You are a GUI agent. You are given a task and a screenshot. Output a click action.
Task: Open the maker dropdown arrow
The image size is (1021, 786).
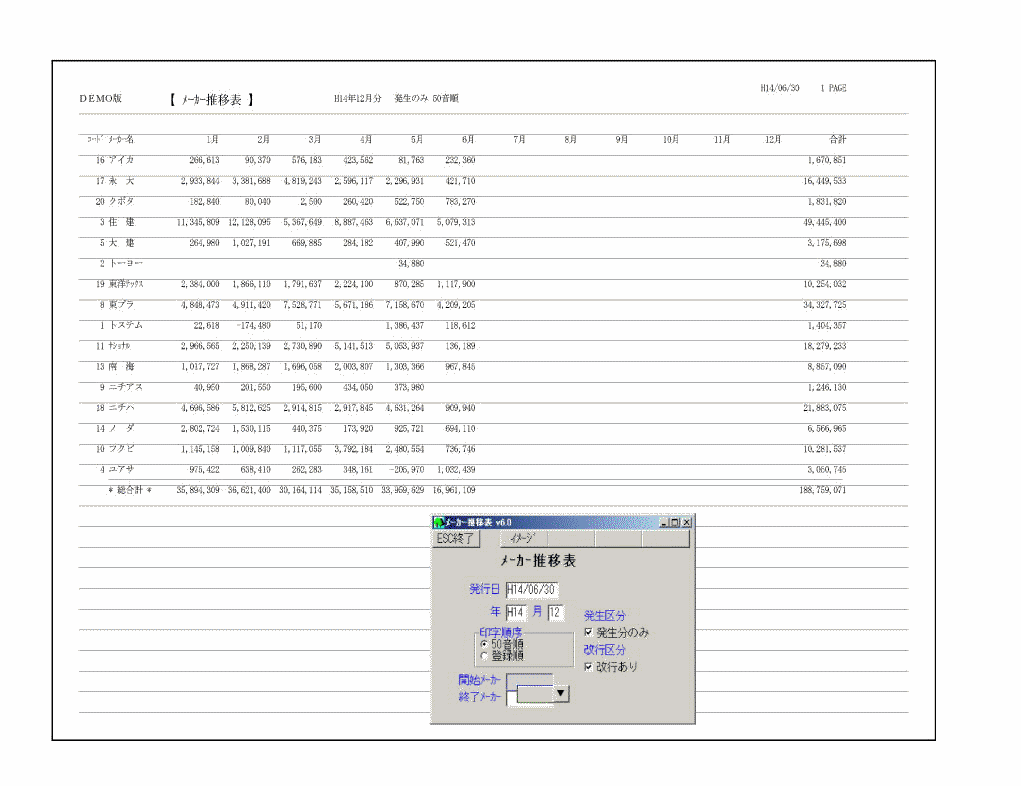[561, 694]
